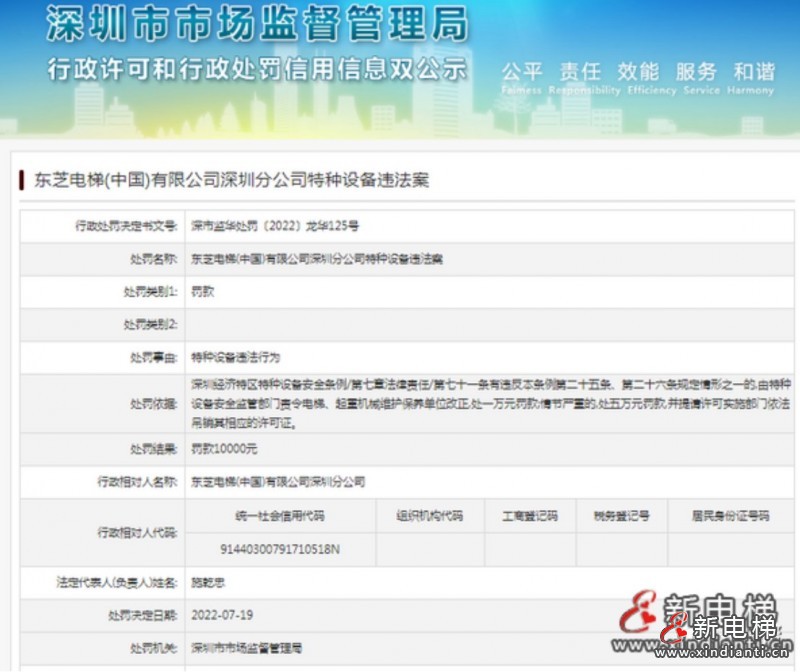Click the 责任 slogan word in banner
This screenshot has height=672, width=800.
579,72
